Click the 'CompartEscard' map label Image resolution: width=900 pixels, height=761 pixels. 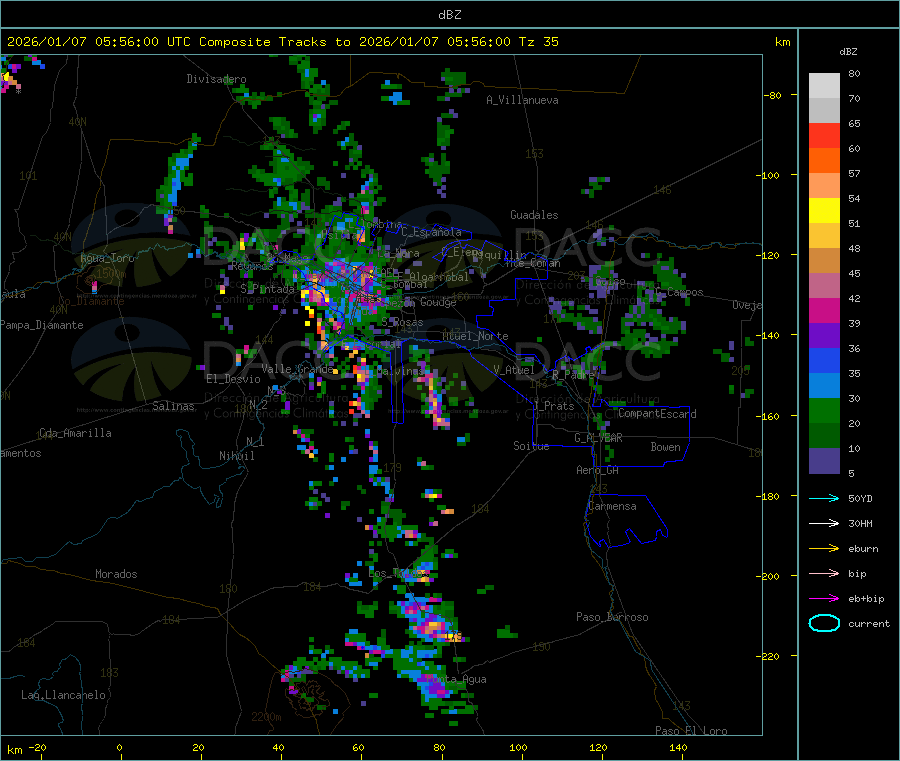(657, 414)
